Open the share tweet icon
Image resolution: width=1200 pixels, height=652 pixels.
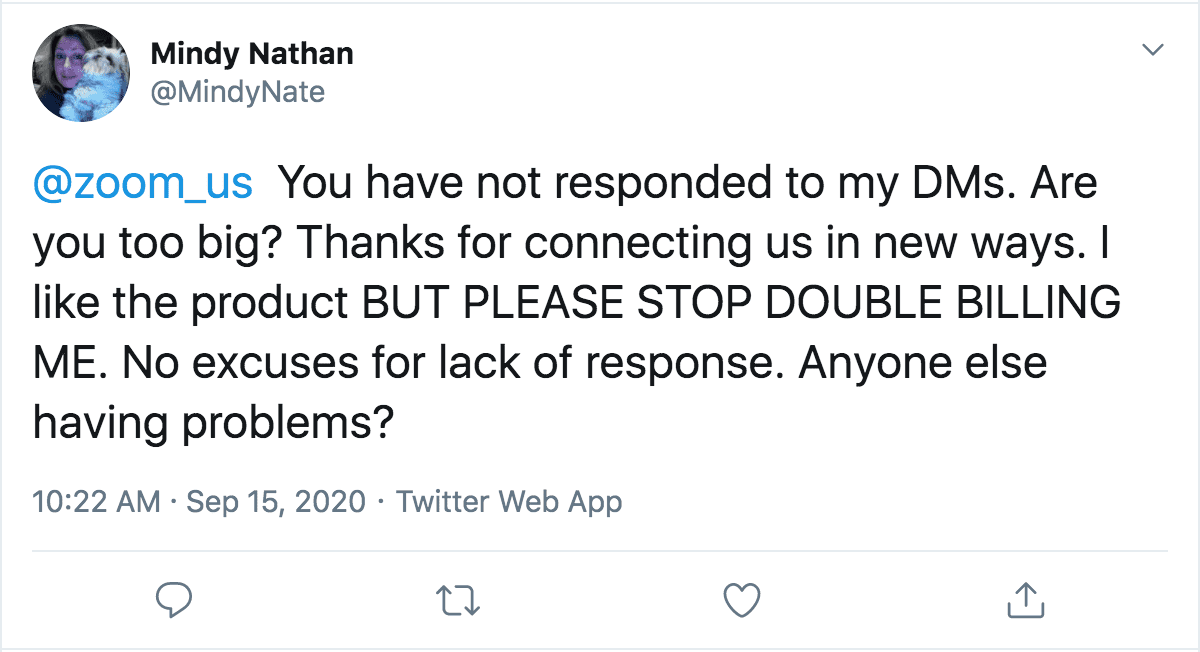1024,599
